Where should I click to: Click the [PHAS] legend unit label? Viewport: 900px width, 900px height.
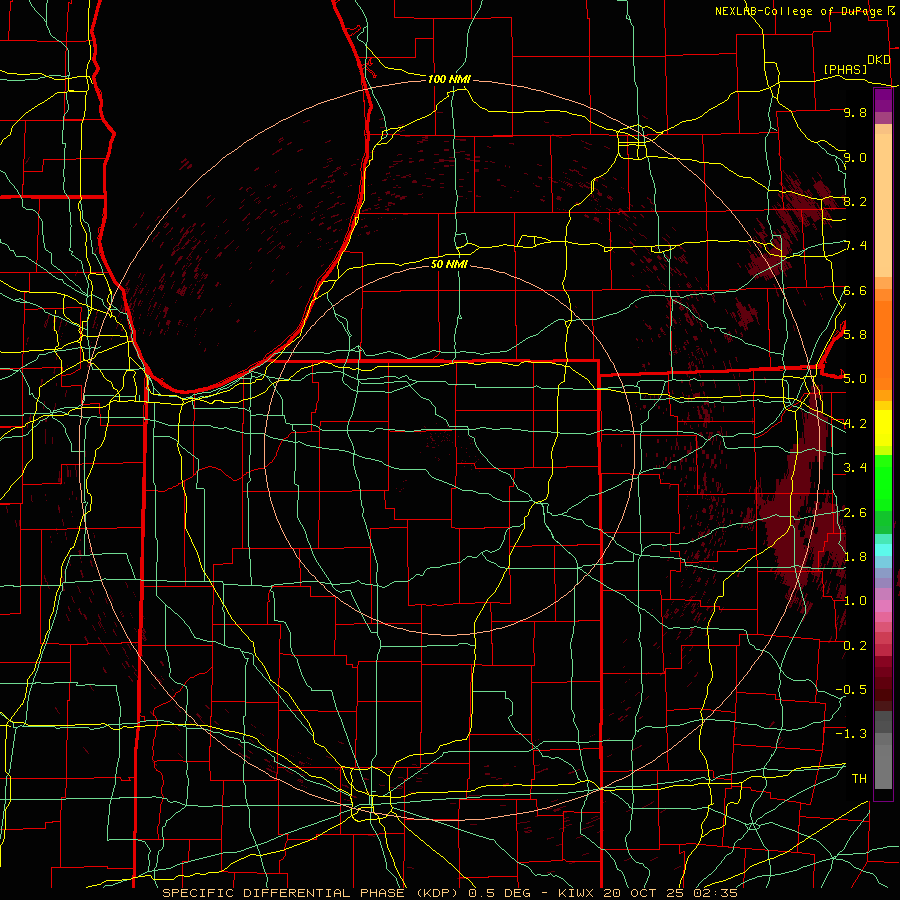pos(845,70)
